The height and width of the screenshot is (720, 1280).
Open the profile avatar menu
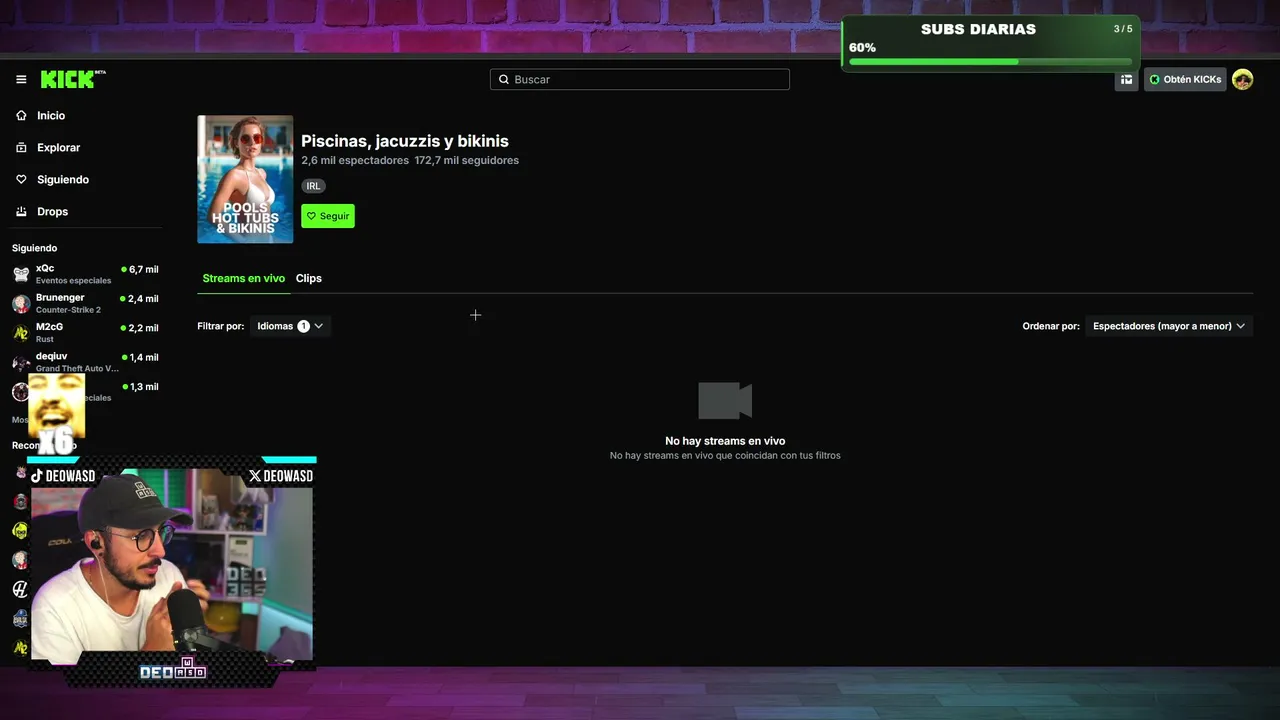[x=1242, y=79]
